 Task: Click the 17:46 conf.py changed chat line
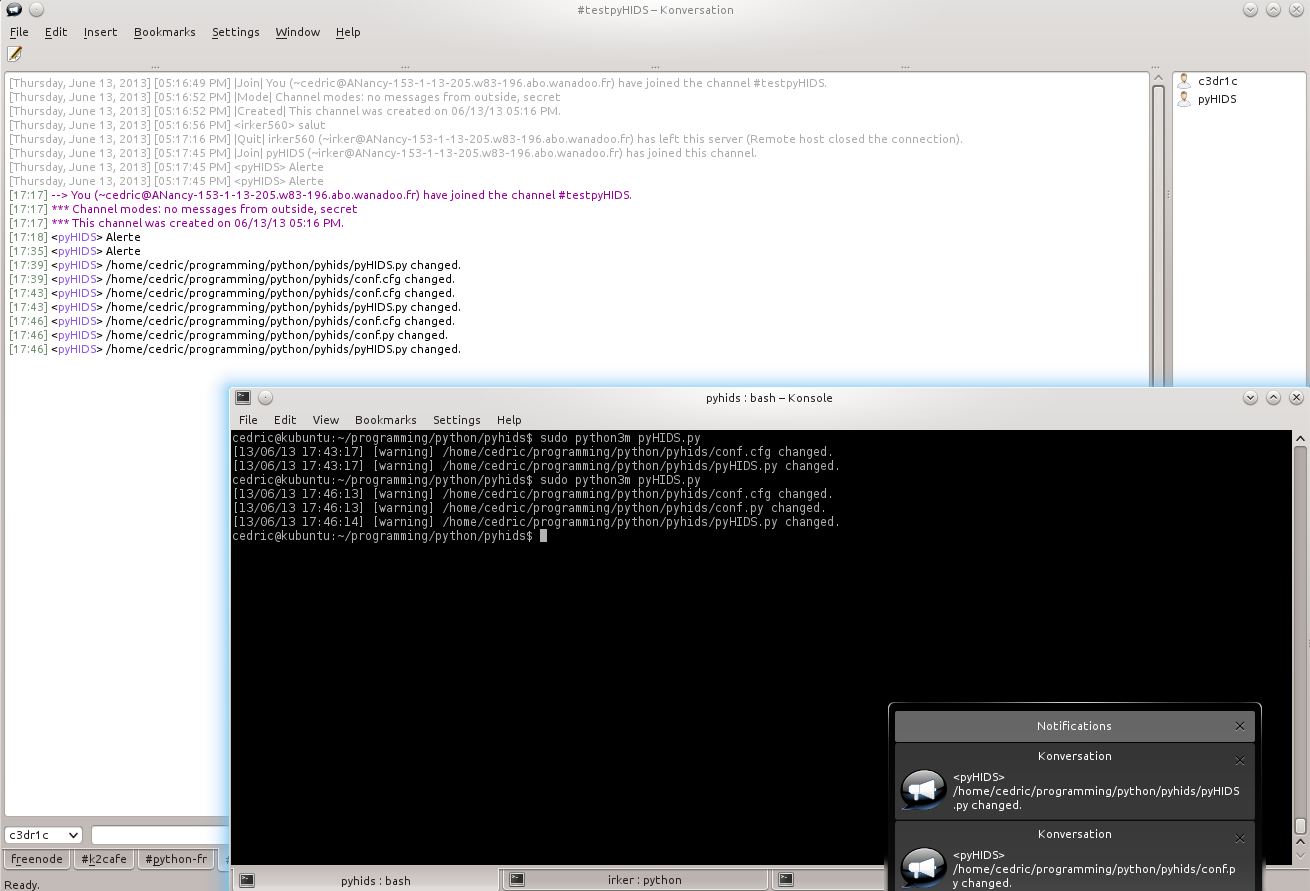point(228,335)
